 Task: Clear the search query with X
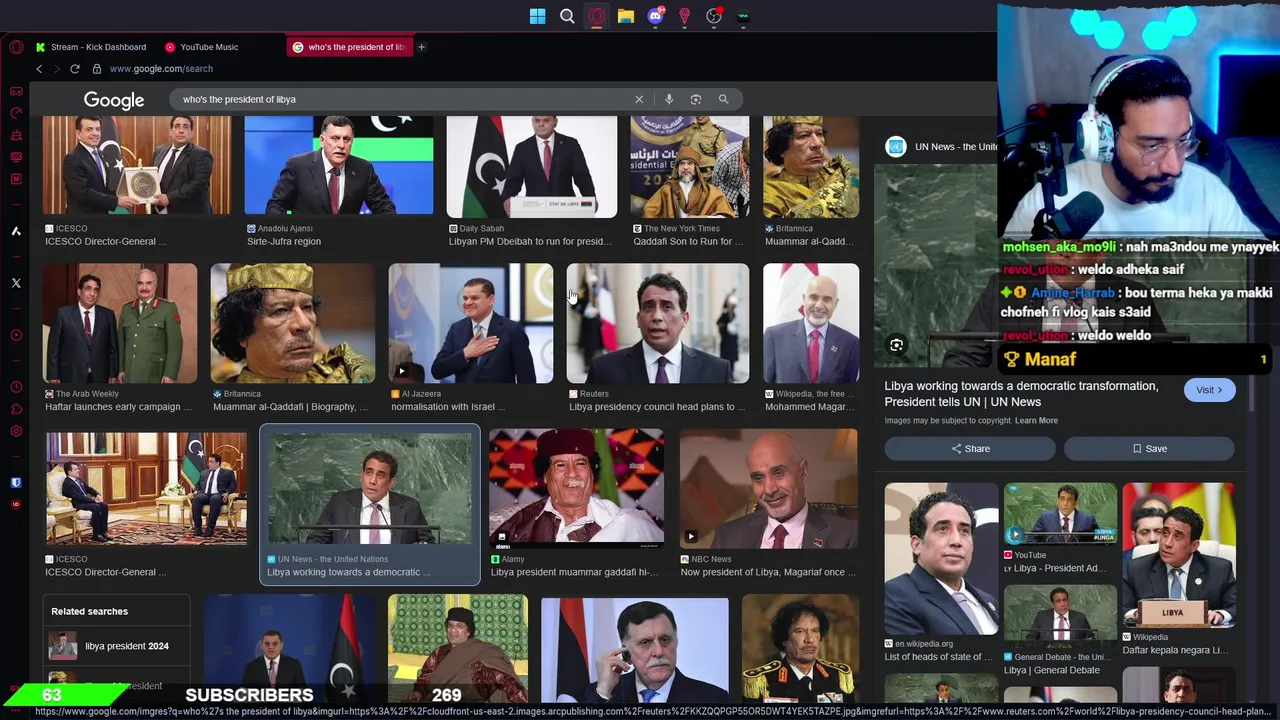pyautogui.click(x=639, y=99)
